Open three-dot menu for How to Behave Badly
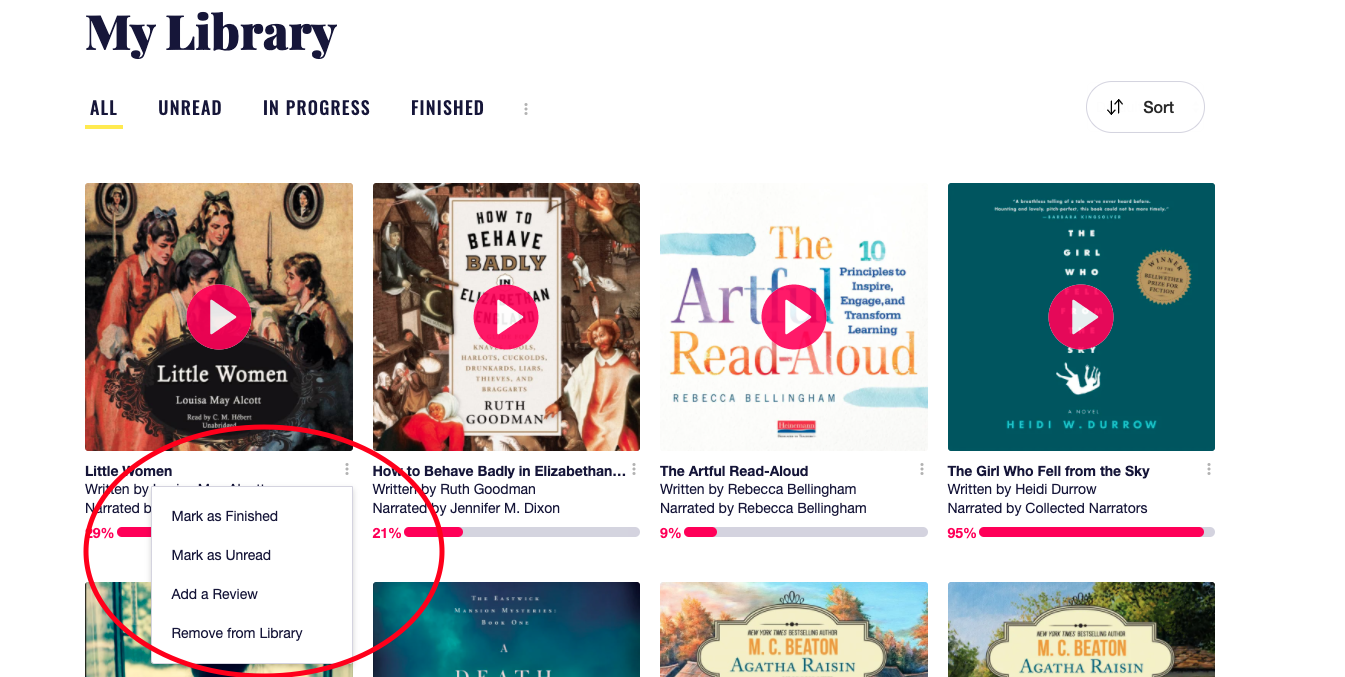 (634, 469)
